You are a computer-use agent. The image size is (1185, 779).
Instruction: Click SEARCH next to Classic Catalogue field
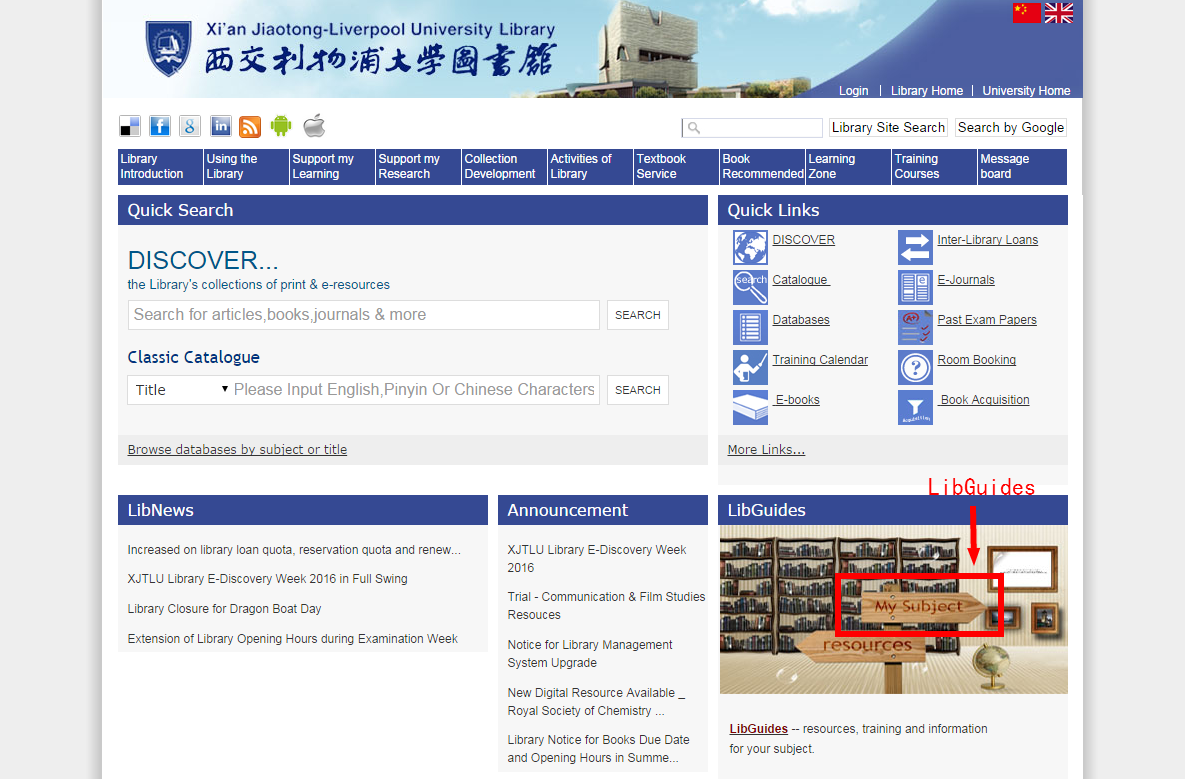[638, 390]
